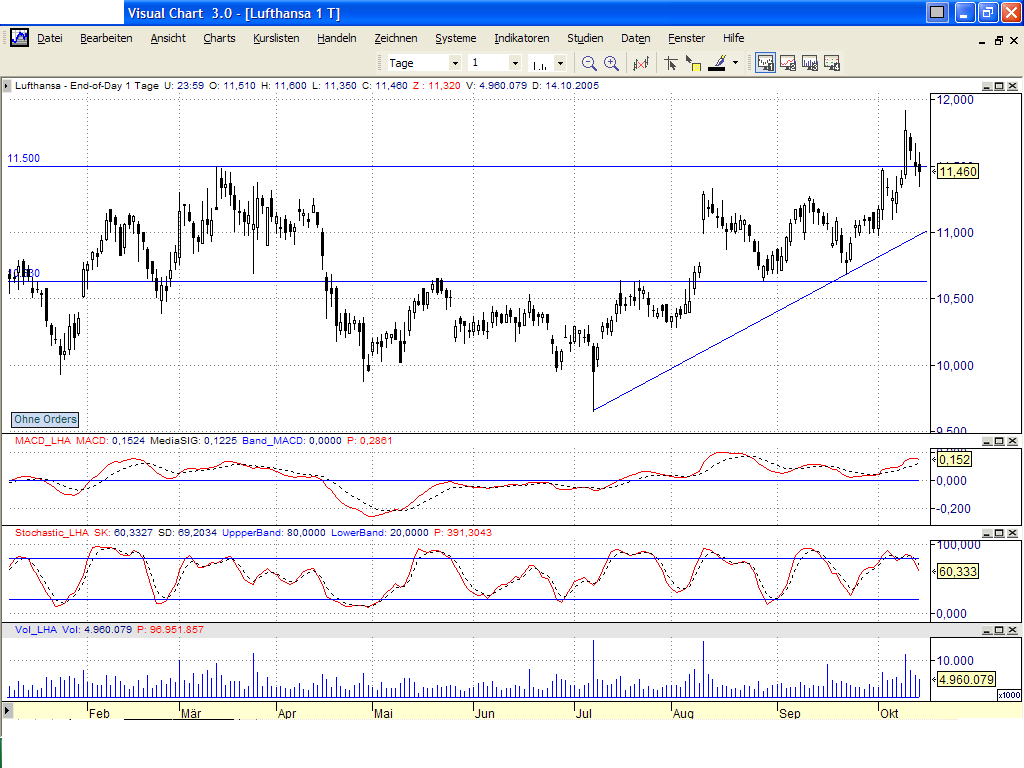Click the Ohne Orders button
Screen dimensions: 1024x768
pos(44,419)
